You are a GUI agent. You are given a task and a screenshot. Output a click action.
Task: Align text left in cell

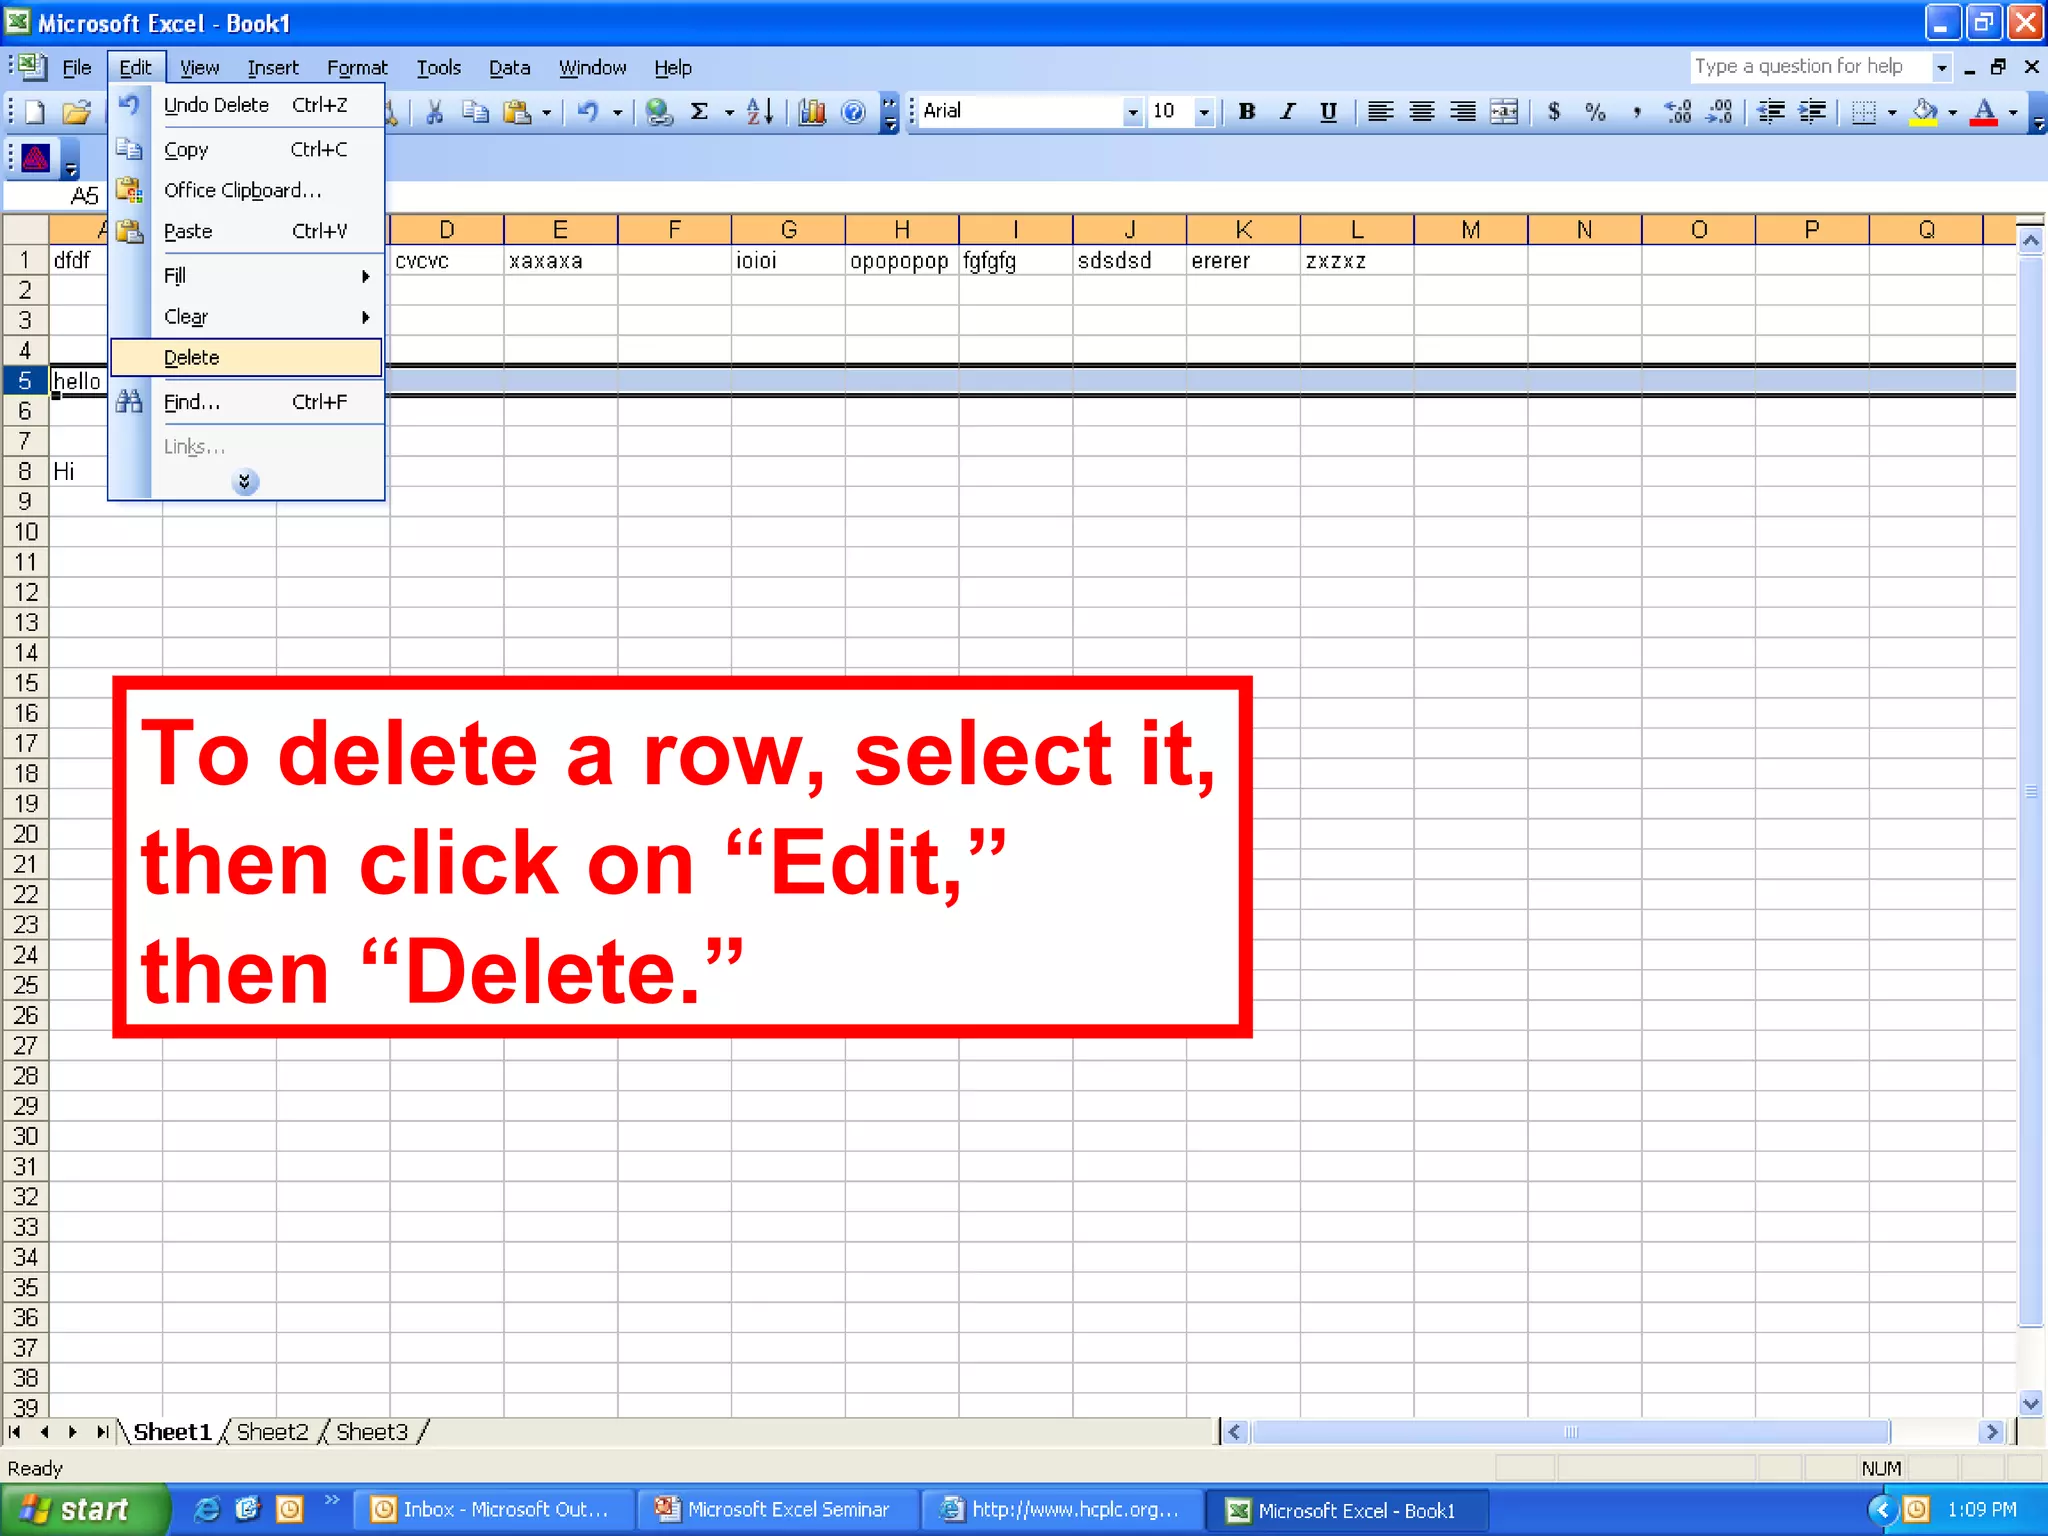click(1380, 112)
